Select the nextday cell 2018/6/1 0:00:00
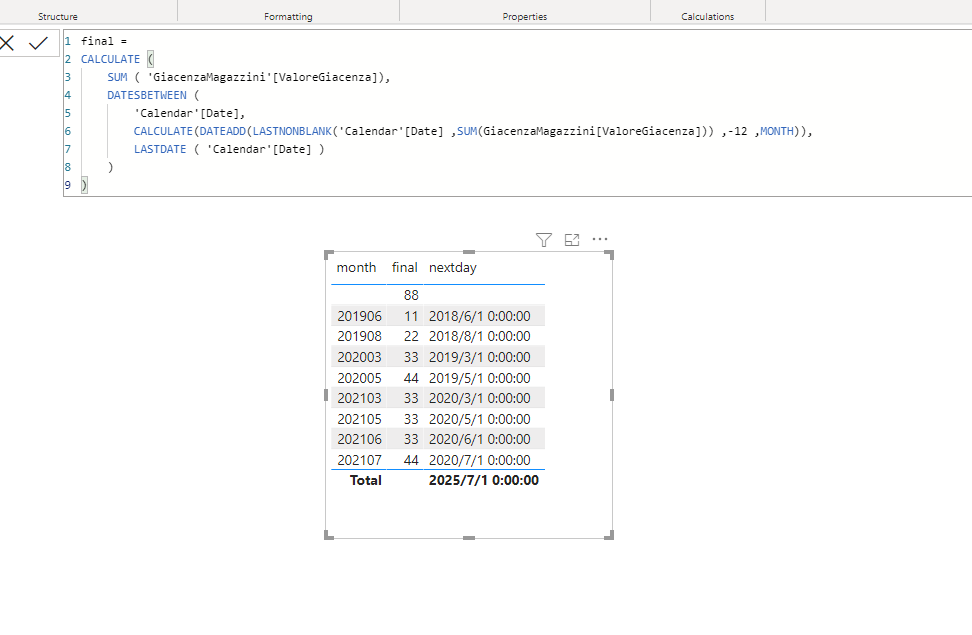Screen dimensions: 972x635 pyautogui.click(x=480, y=316)
